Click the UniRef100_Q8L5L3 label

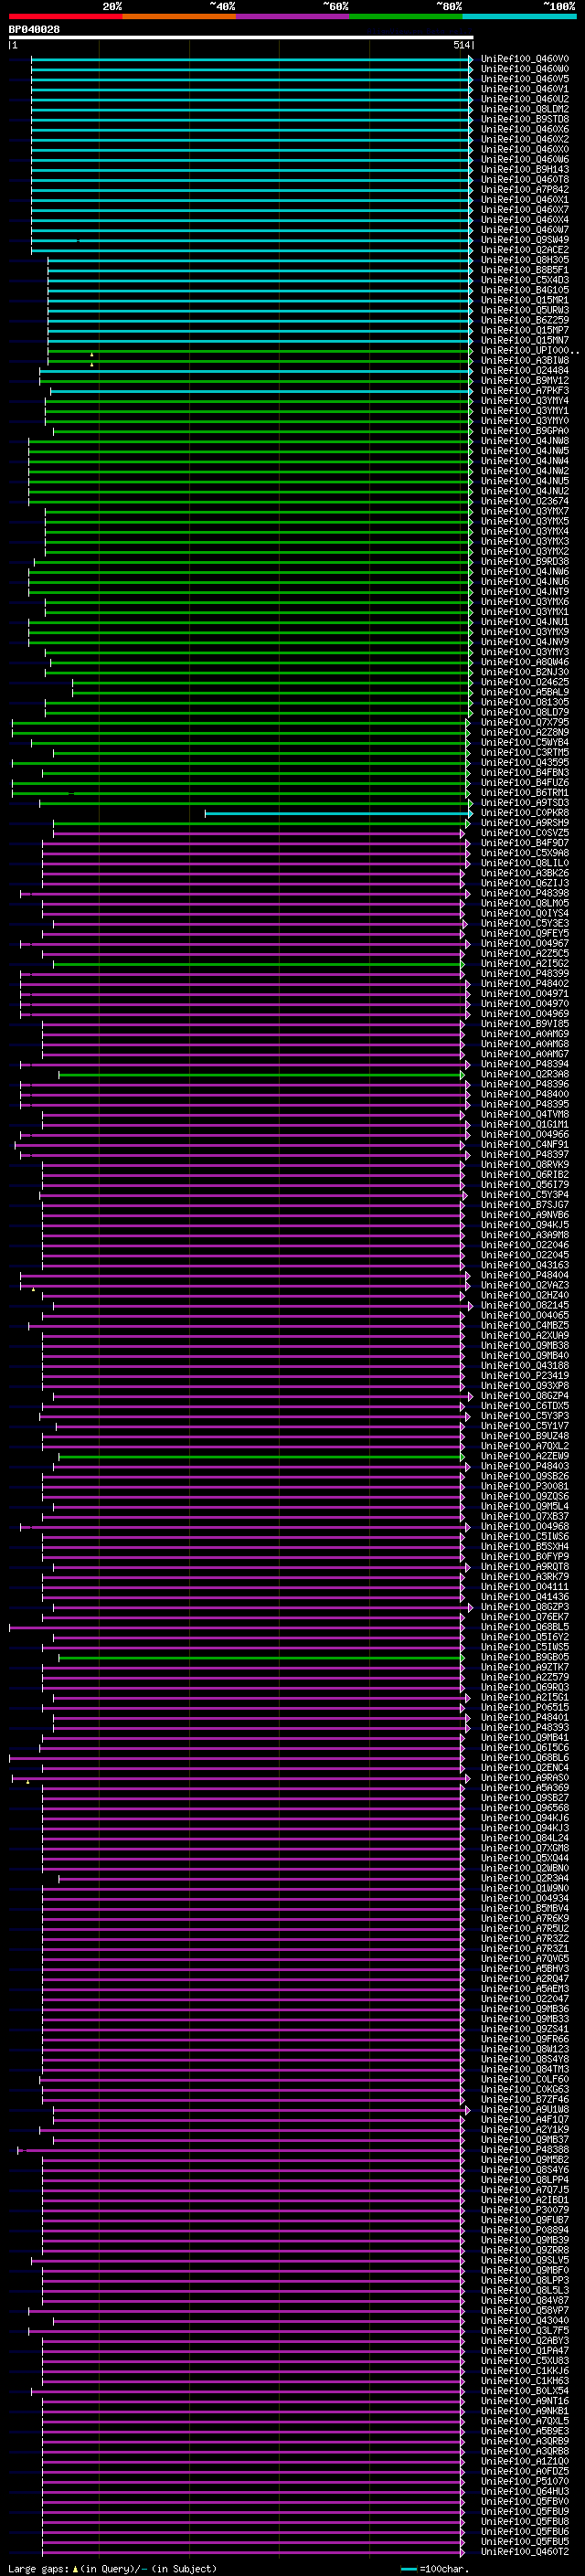[x=525, y=2290]
